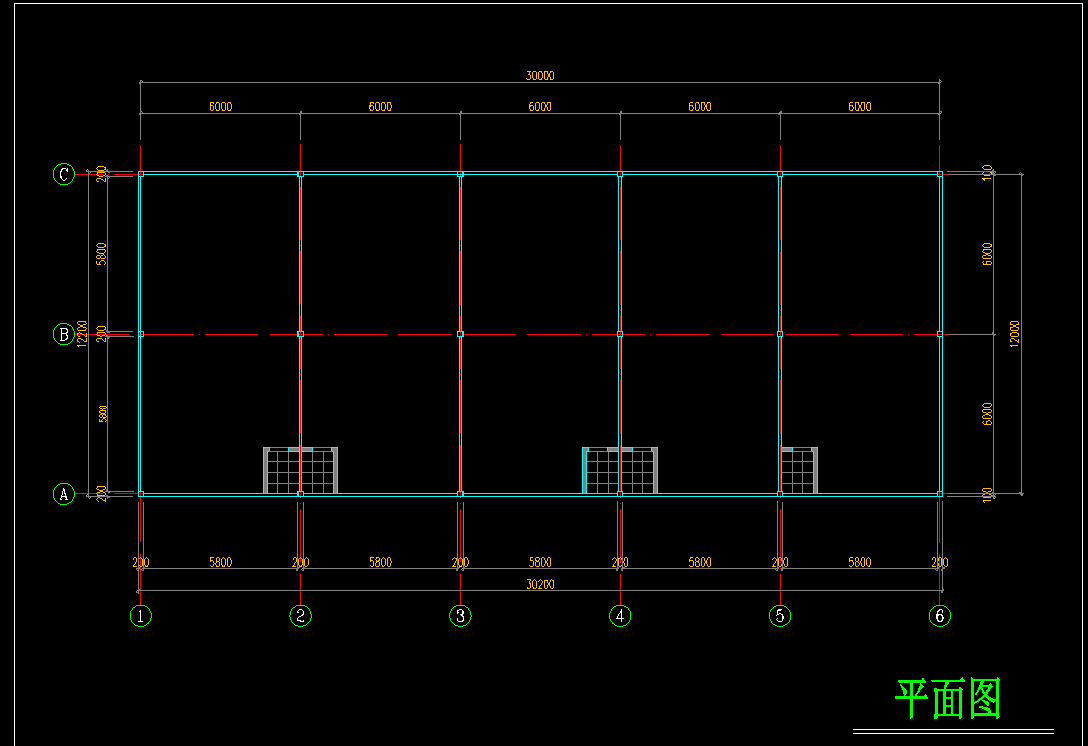Select the 12000 dimension on right side
The image size is (1088, 746).
click(1015, 334)
